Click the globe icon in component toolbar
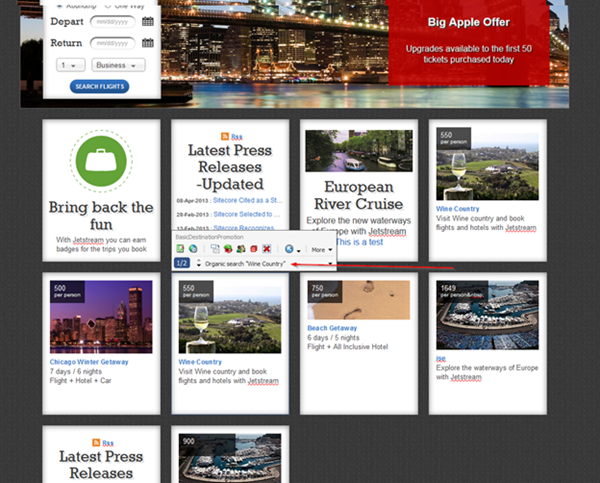 pos(193,249)
